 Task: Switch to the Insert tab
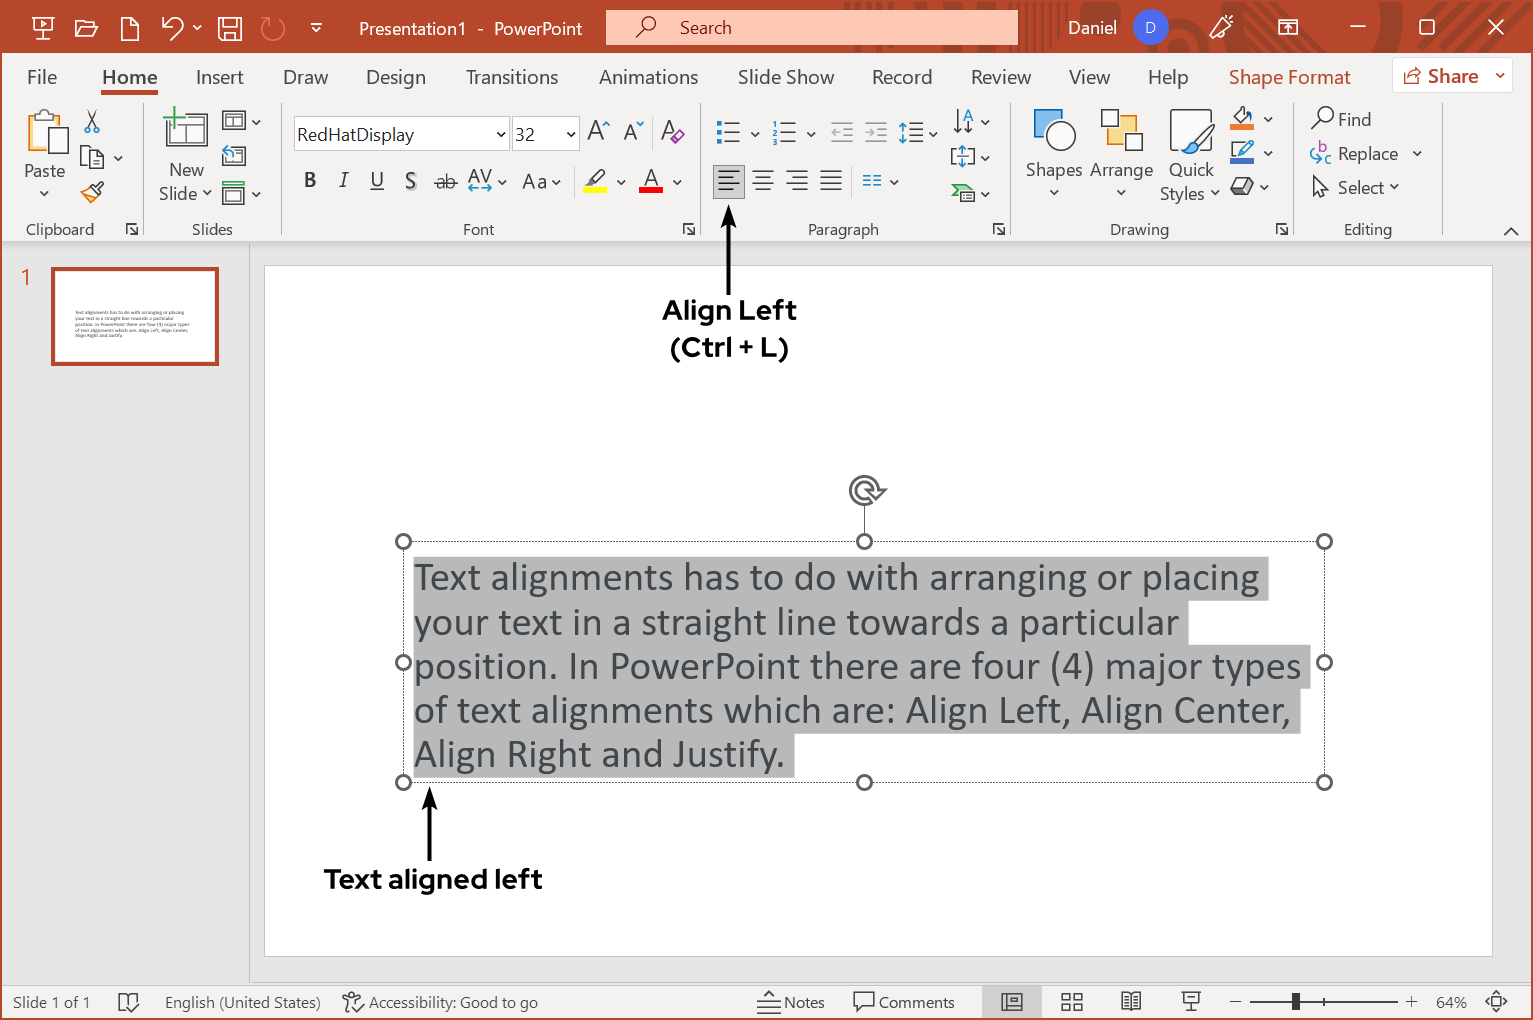(x=219, y=78)
